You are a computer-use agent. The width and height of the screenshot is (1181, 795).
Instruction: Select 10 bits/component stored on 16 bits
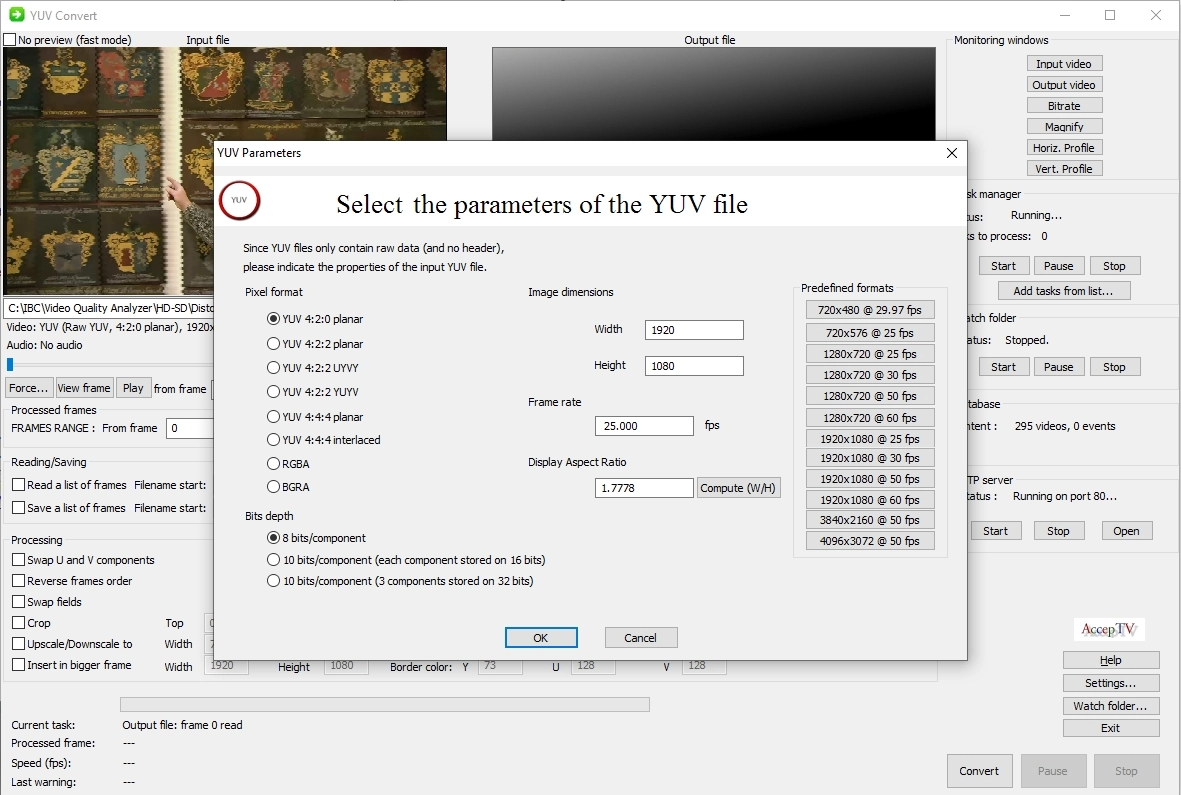coord(273,560)
